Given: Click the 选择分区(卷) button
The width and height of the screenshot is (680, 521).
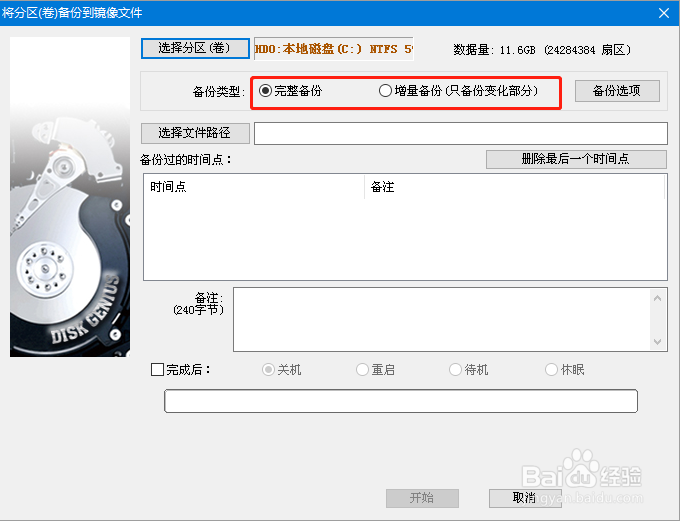Looking at the screenshot, I should pyautogui.click(x=195, y=48).
